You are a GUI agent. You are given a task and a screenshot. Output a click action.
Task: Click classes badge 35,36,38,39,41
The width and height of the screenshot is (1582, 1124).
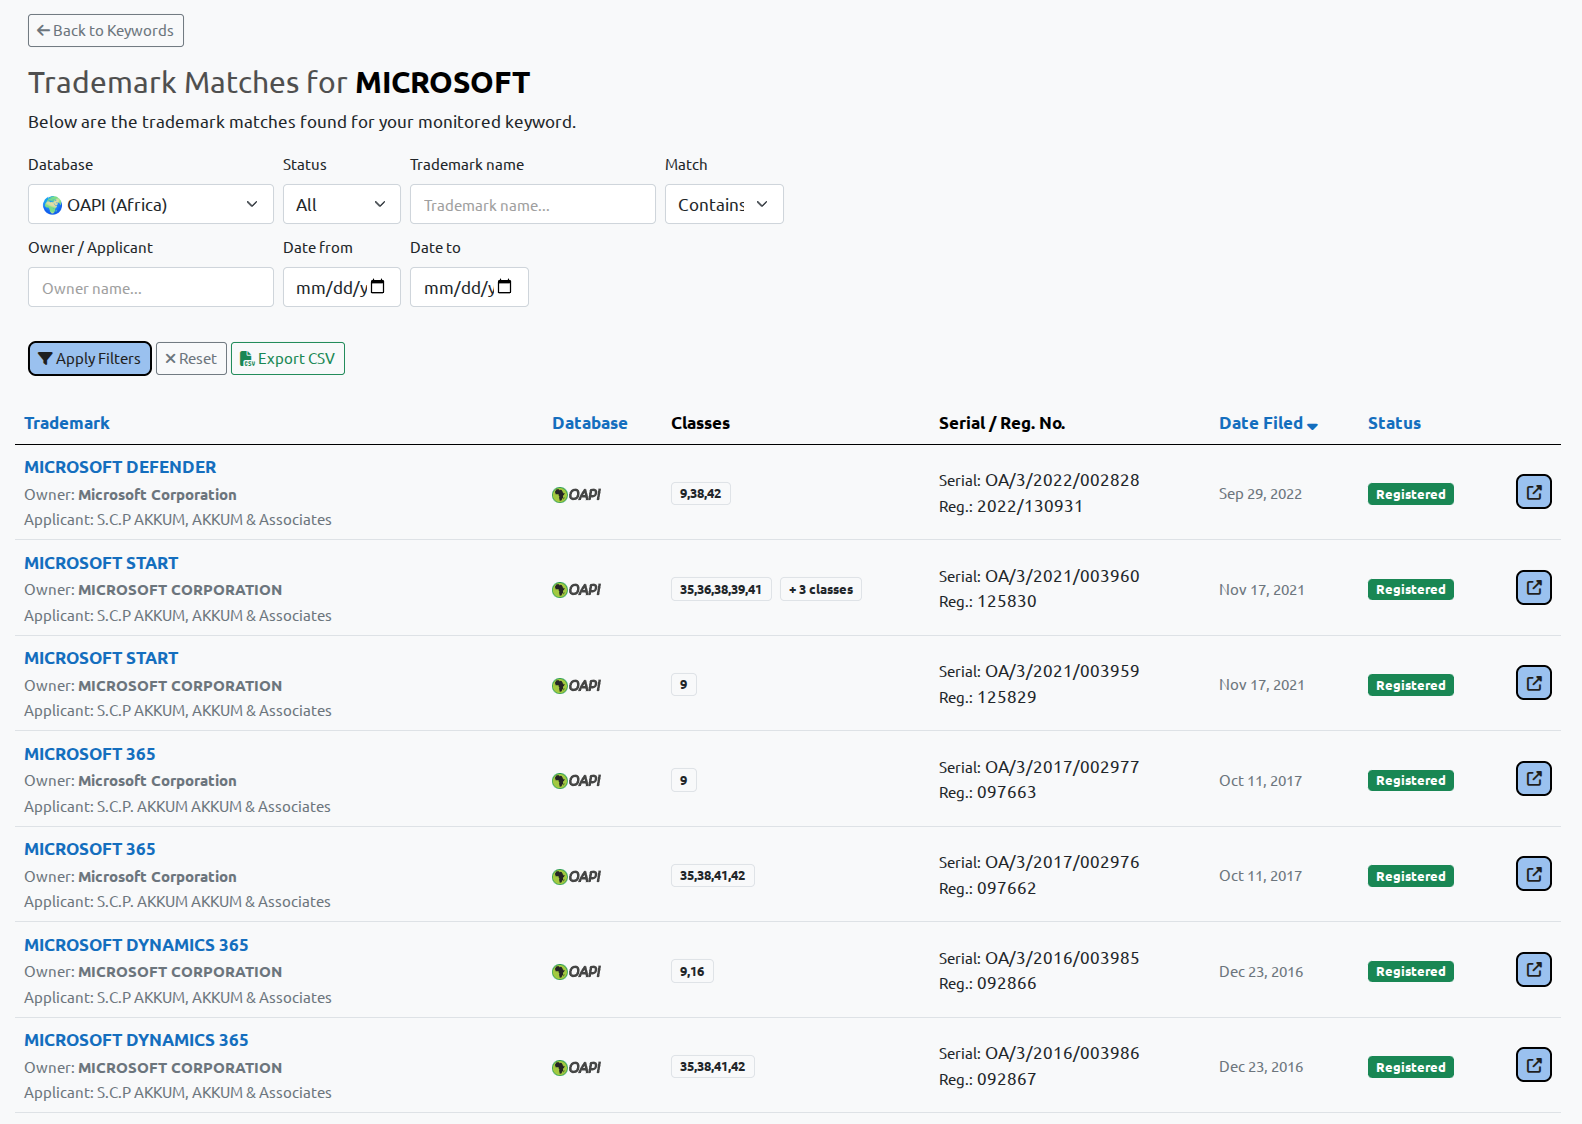(x=720, y=590)
